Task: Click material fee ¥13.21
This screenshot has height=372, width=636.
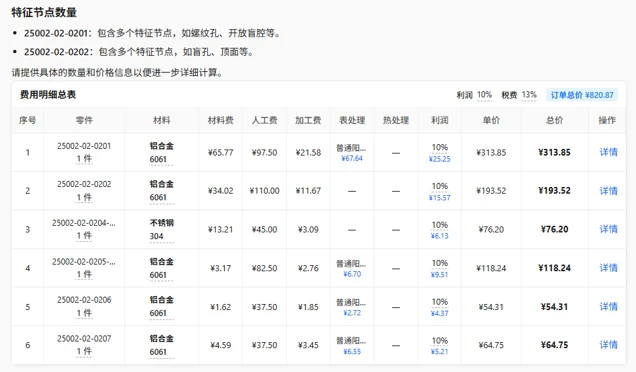Action: click(x=221, y=230)
